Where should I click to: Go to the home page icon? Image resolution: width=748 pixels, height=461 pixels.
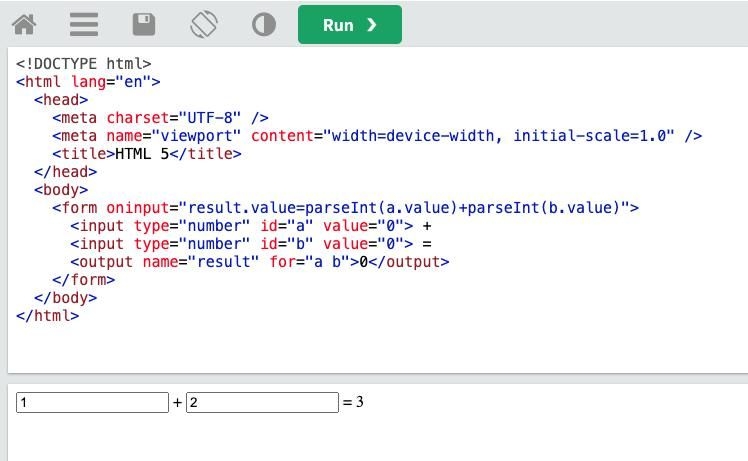24,24
